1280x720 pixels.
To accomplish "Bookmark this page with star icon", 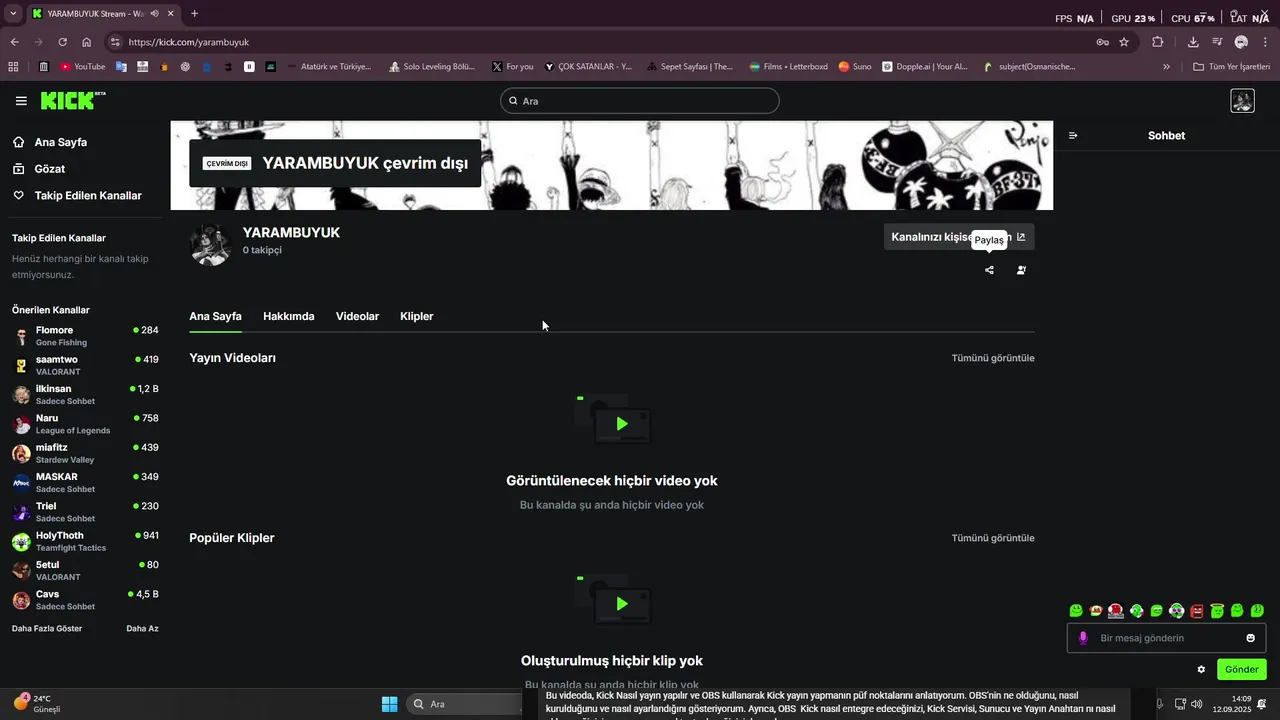I will point(1124,42).
